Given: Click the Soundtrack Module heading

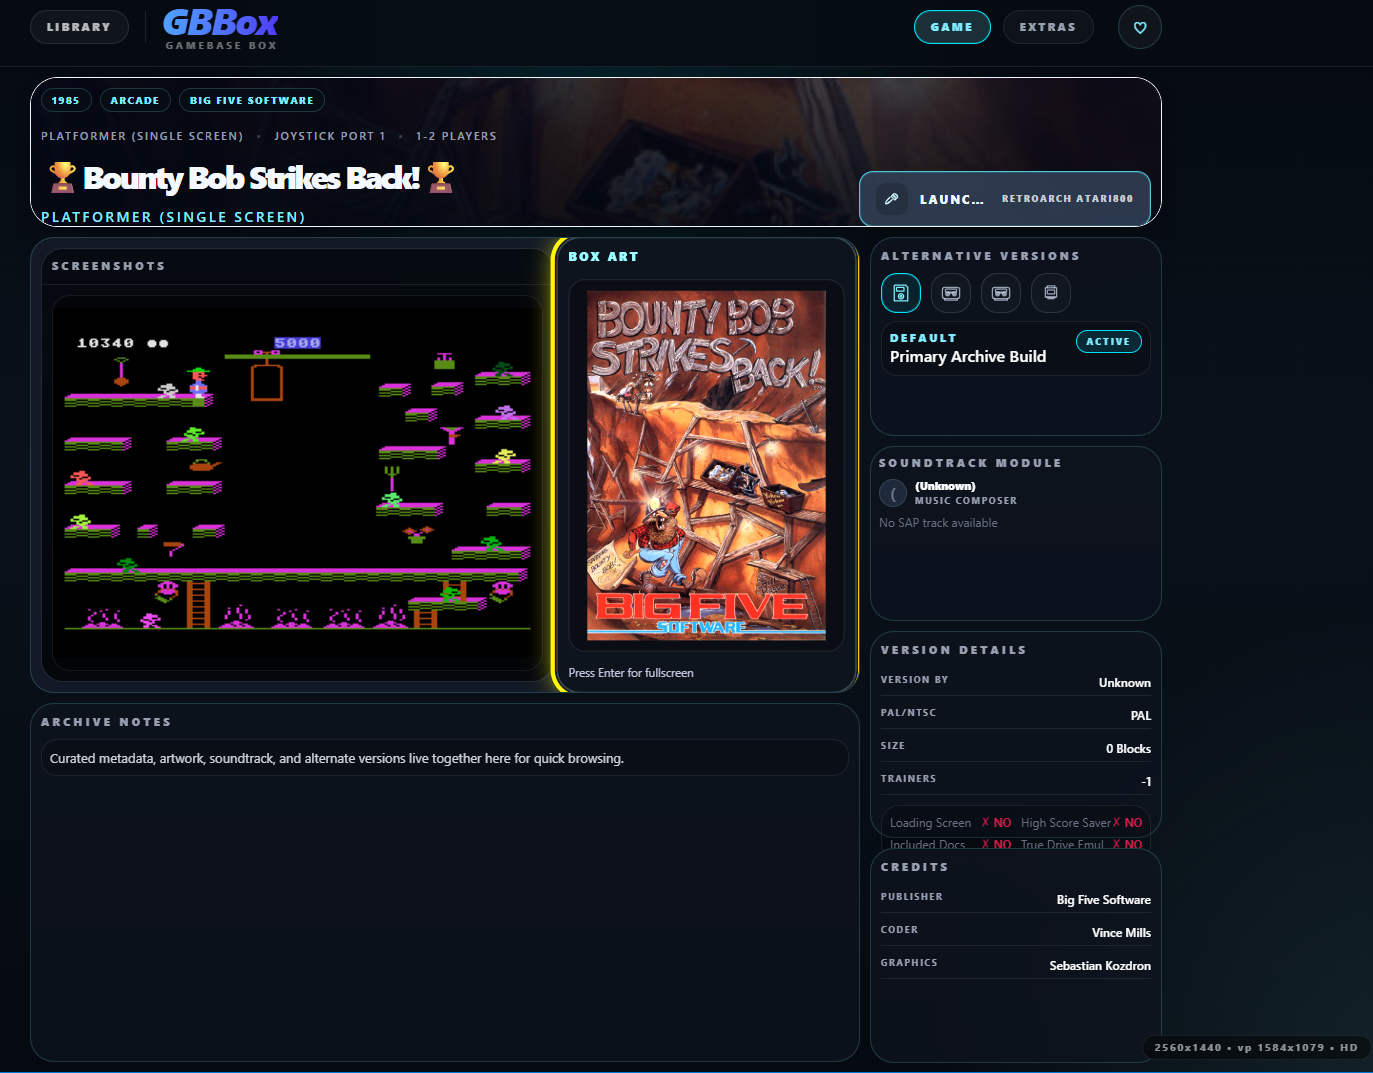Looking at the screenshot, I should 970,463.
